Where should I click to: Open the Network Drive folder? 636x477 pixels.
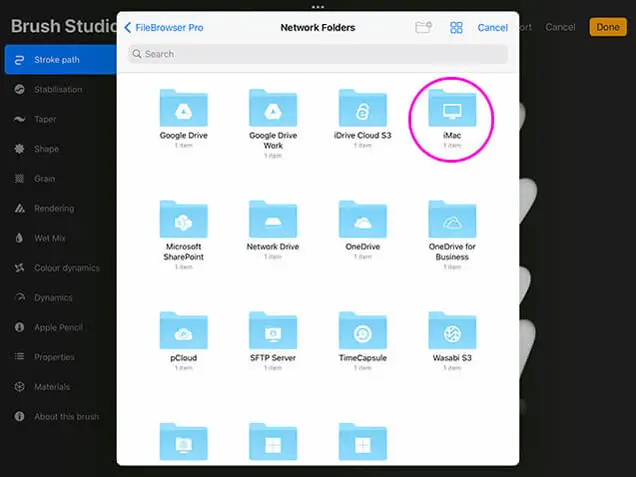coord(273,219)
